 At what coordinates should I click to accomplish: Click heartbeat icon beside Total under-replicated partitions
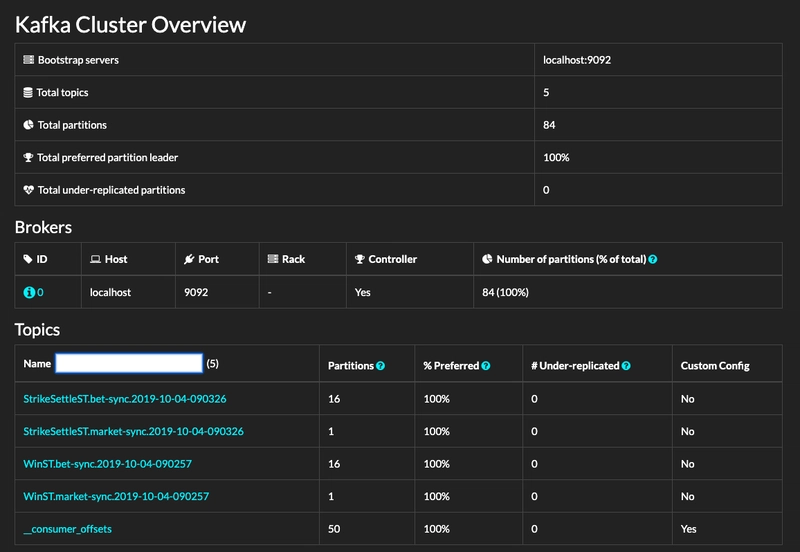coord(29,190)
